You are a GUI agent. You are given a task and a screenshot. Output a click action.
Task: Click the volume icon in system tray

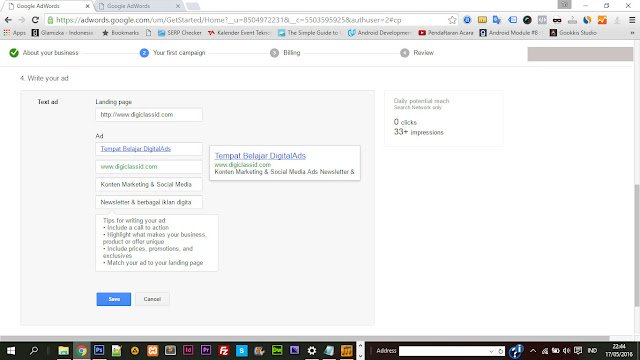tap(567, 351)
